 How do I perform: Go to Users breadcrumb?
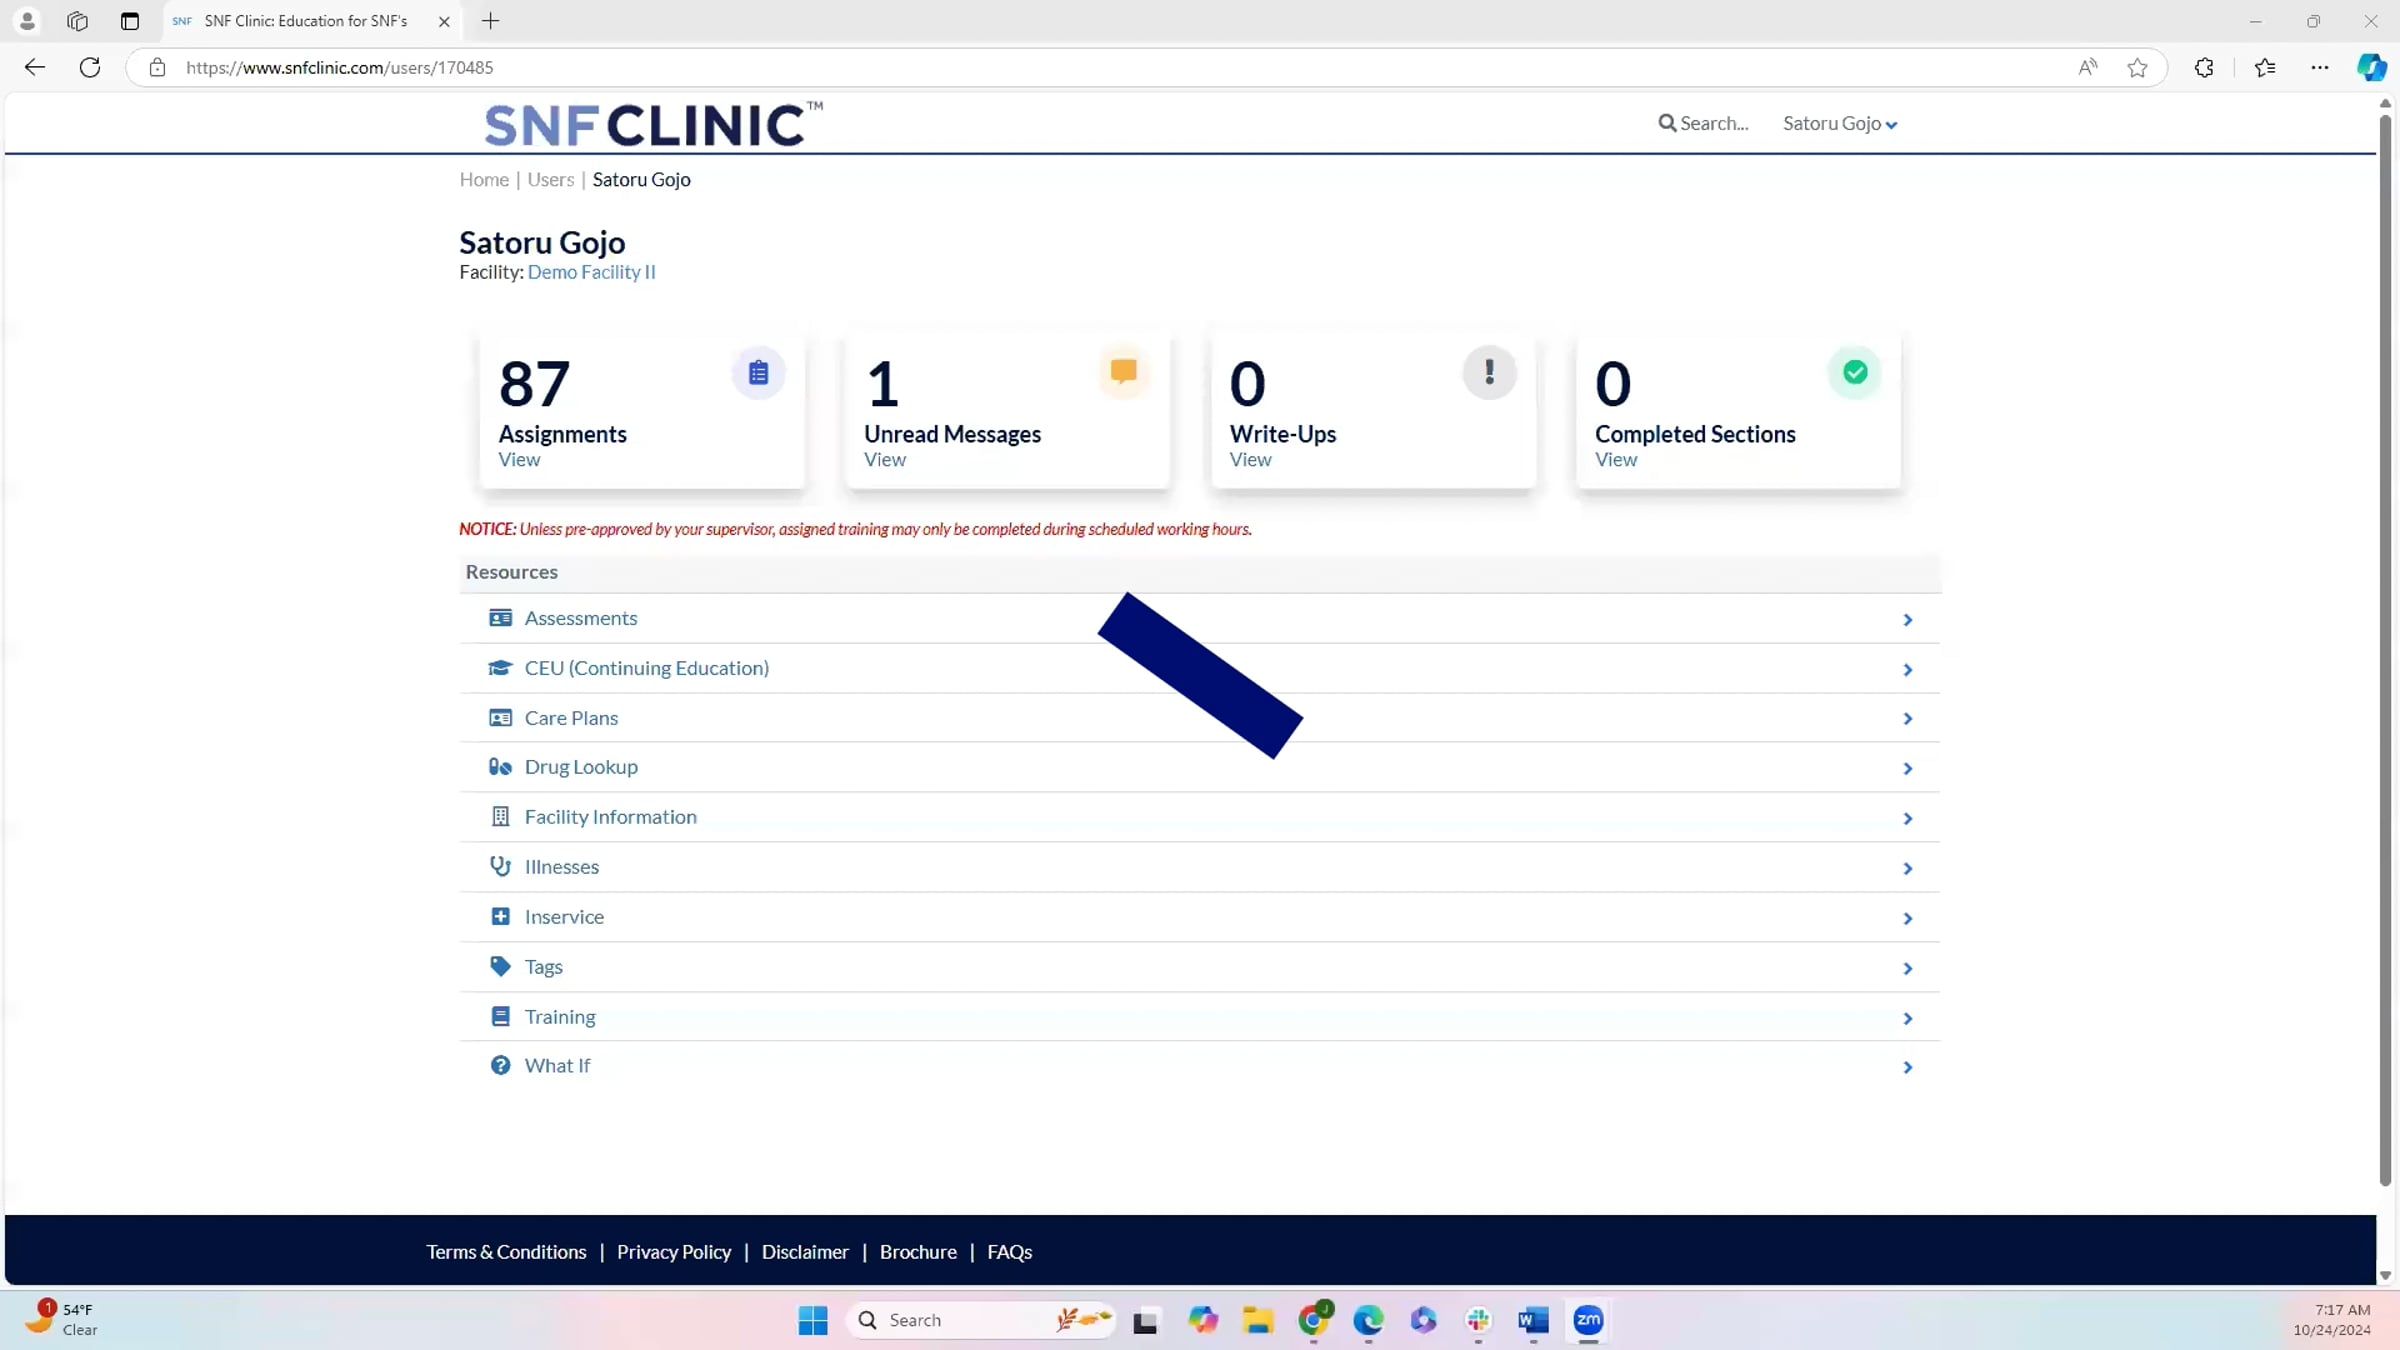click(x=550, y=180)
